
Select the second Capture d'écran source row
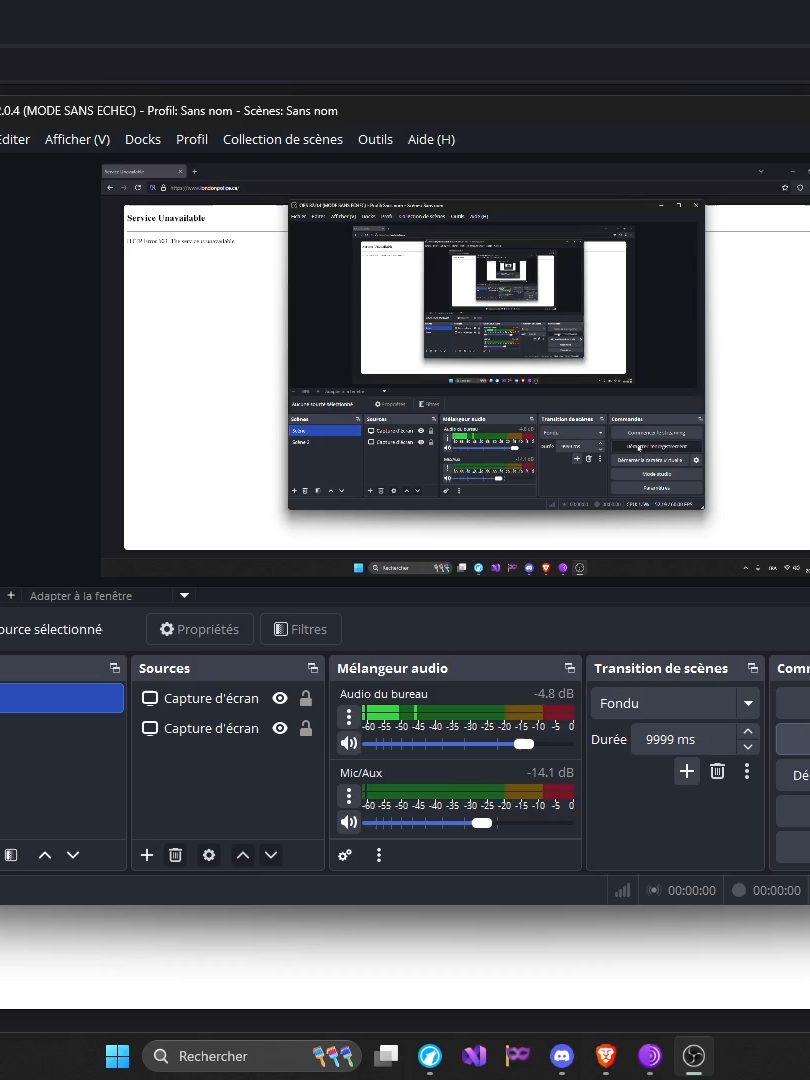[227, 728]
